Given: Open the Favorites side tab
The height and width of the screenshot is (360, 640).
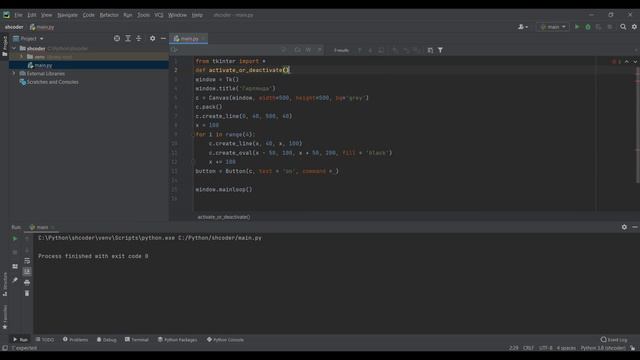Looking at the screenshot, I should pos(5,318).
